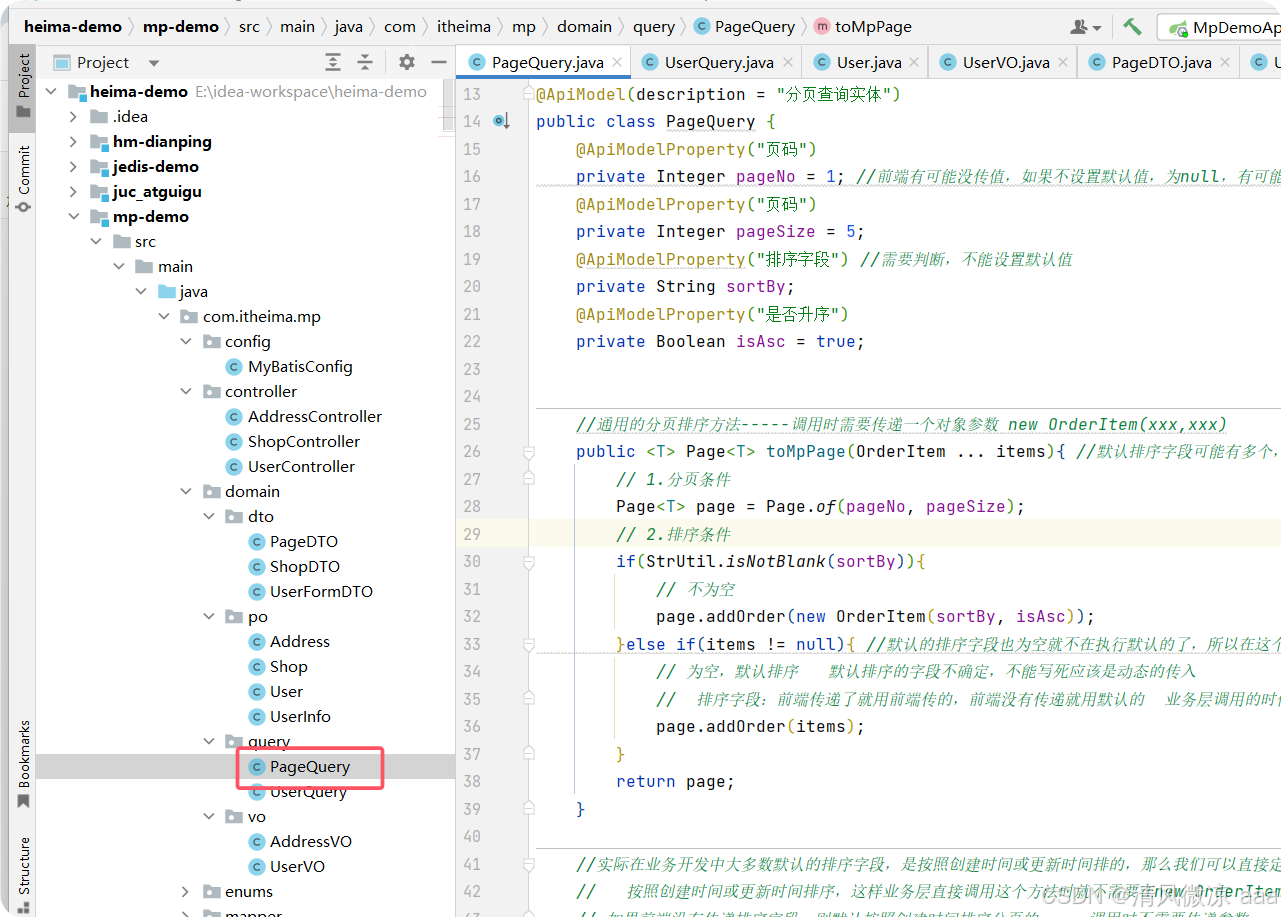Open Project panel settings gear

point(406,62)
